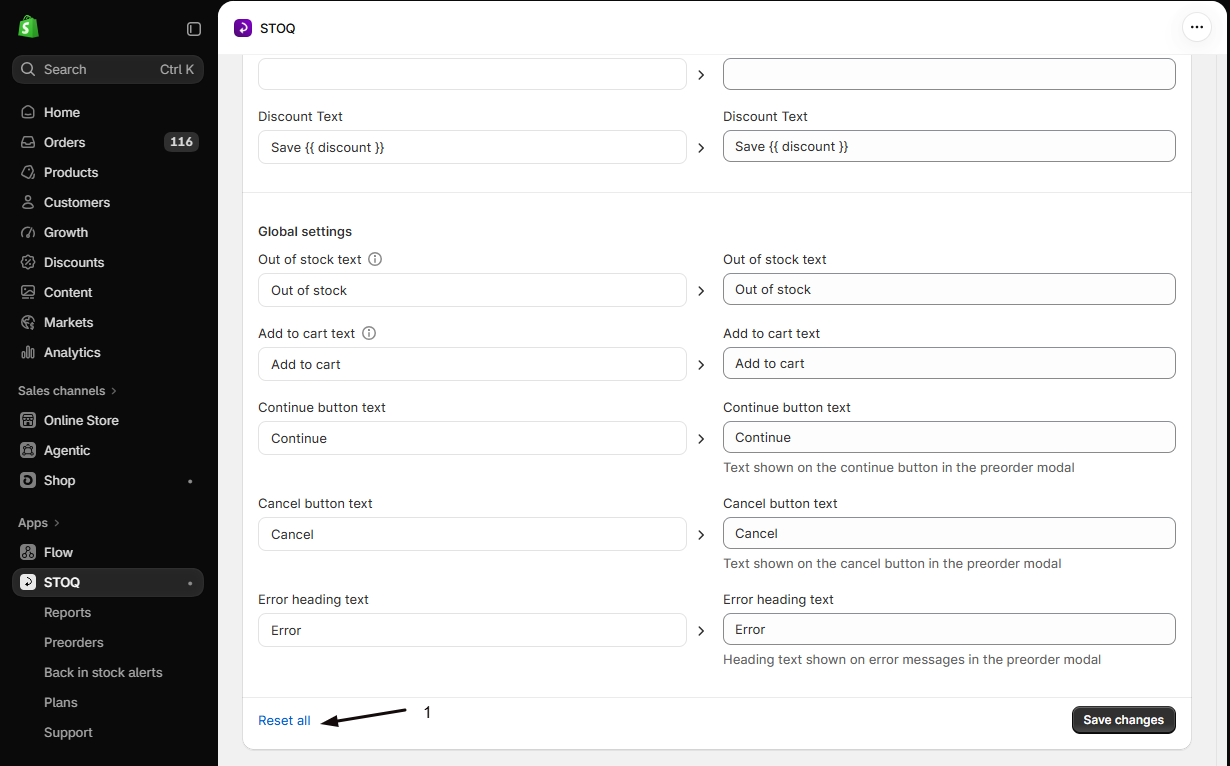Edit the right Out of stock field
The width and height of the screenshot is (1230, 766).
(949, 289)
